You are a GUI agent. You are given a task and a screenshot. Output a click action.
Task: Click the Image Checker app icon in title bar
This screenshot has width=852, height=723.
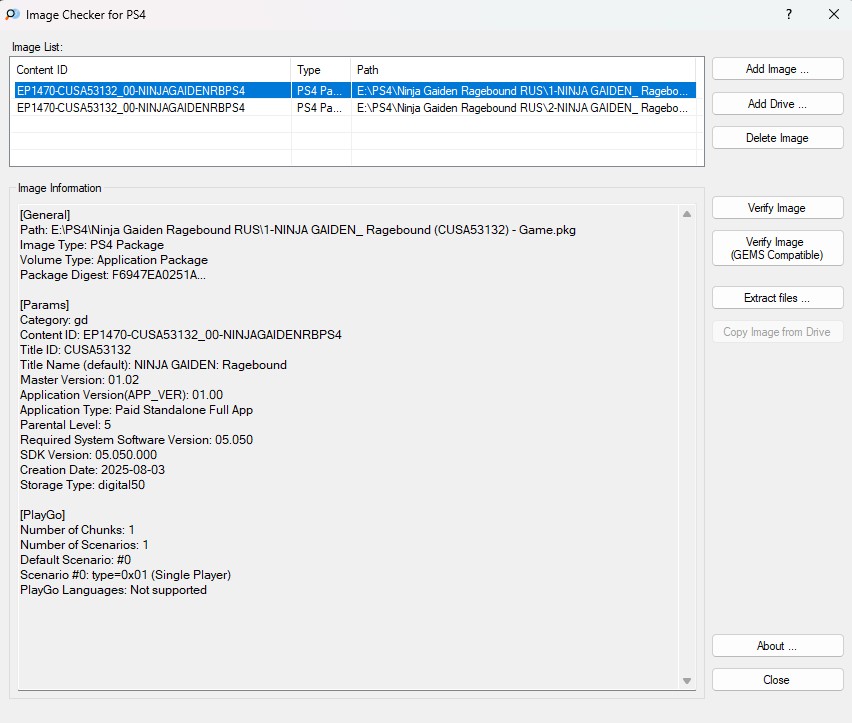(12, 15)
